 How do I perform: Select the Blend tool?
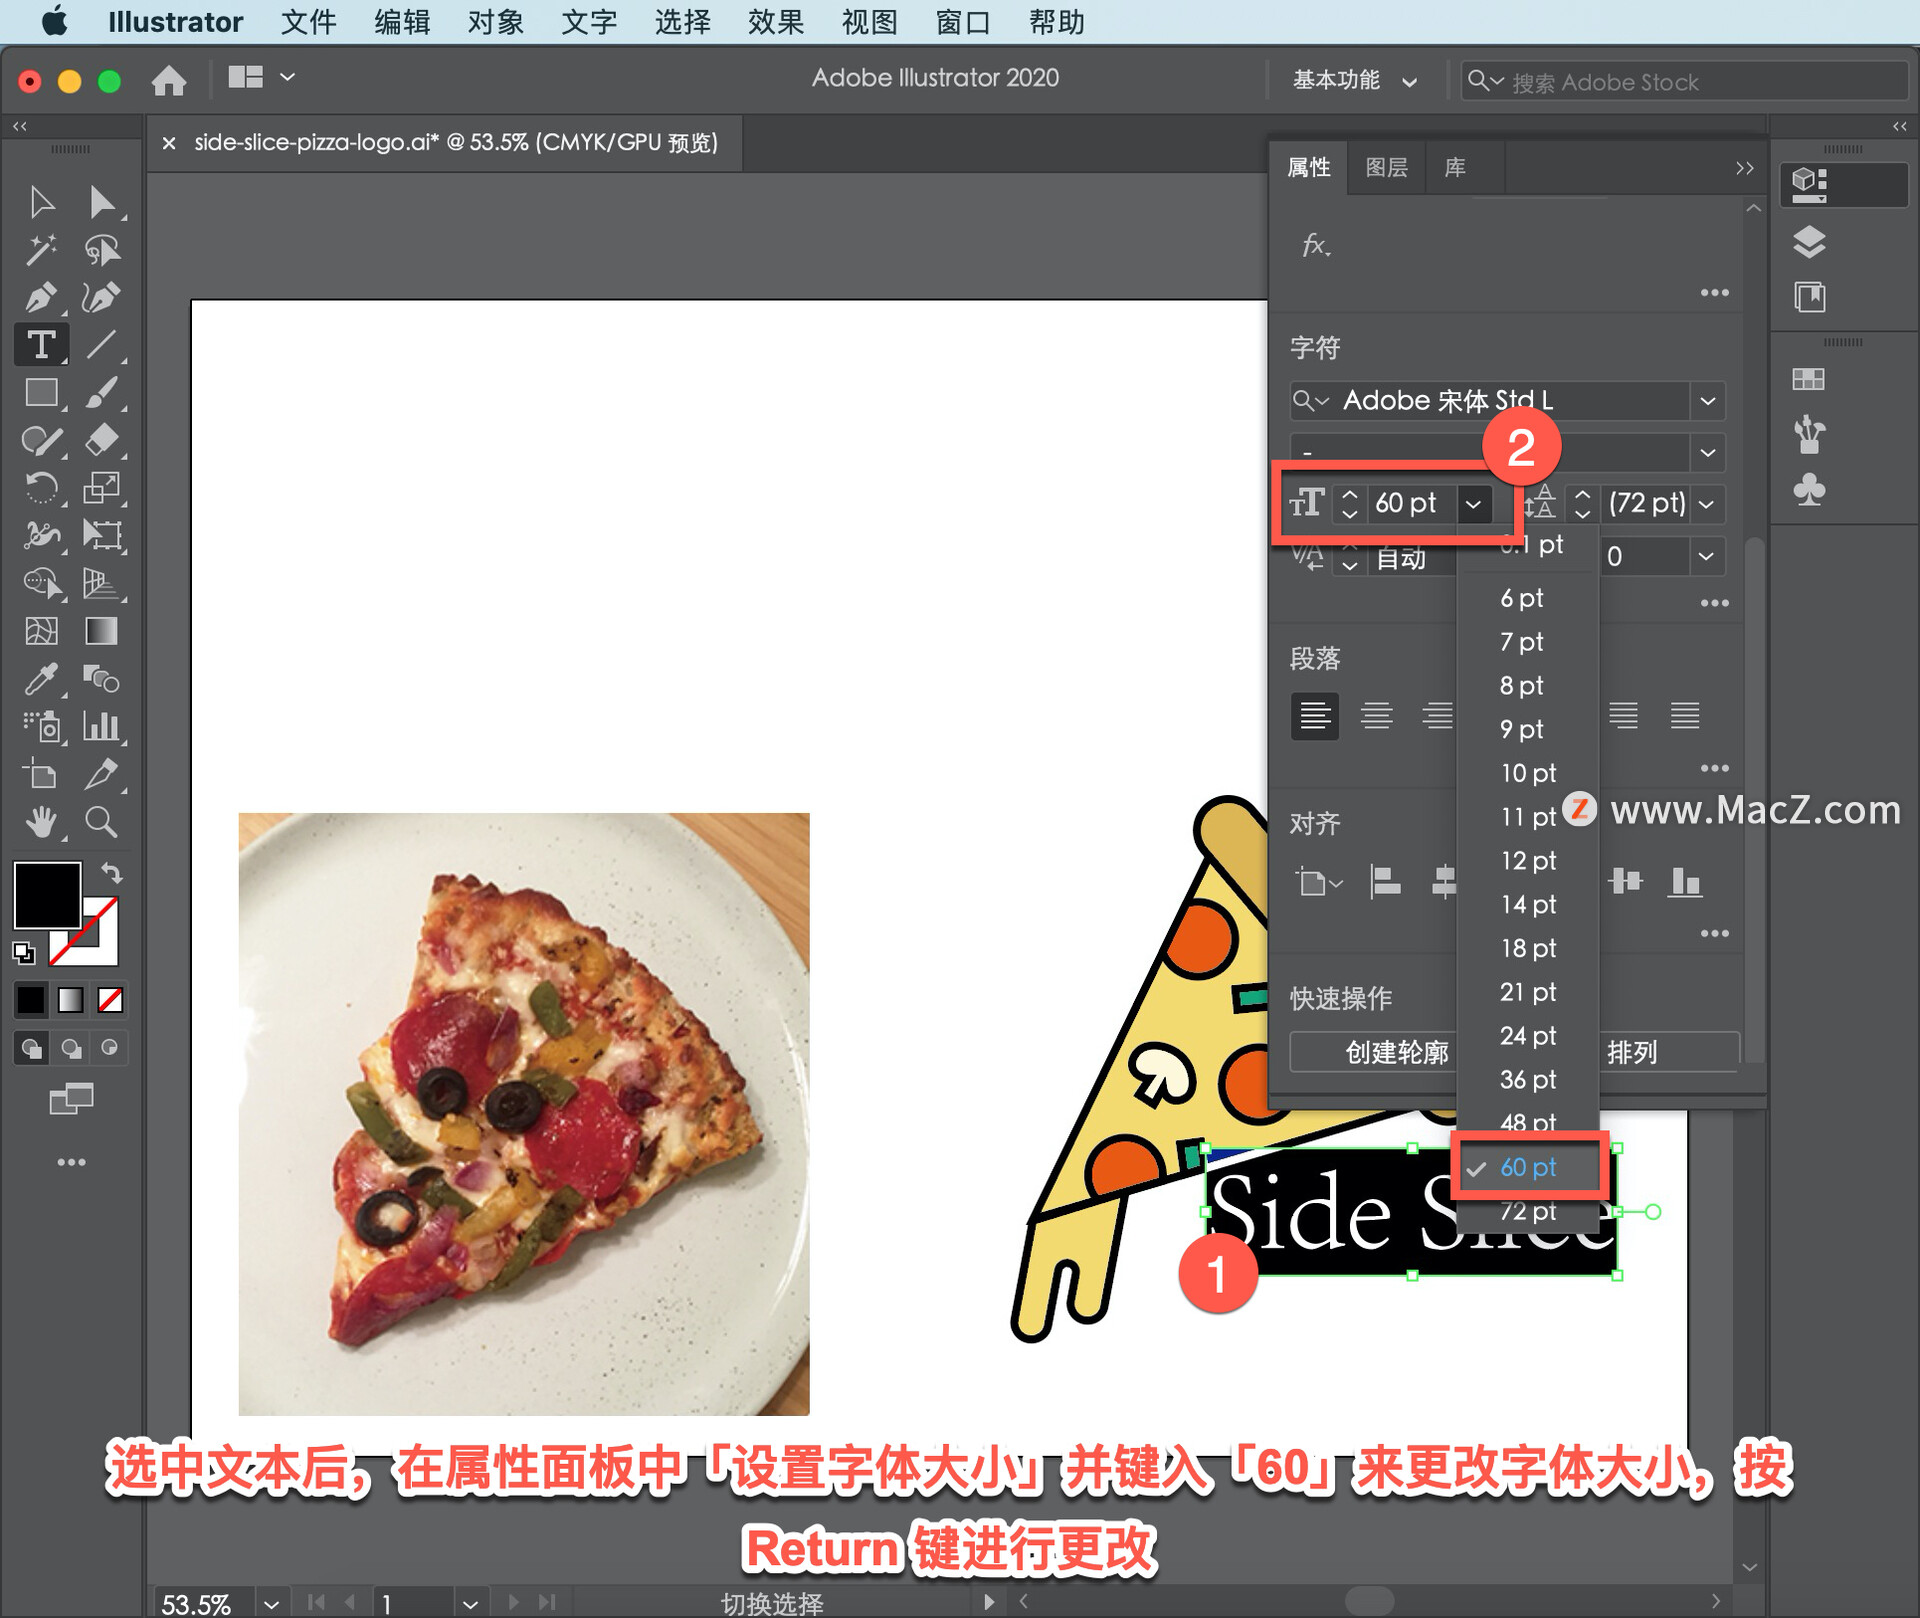(x=101, y=679)
